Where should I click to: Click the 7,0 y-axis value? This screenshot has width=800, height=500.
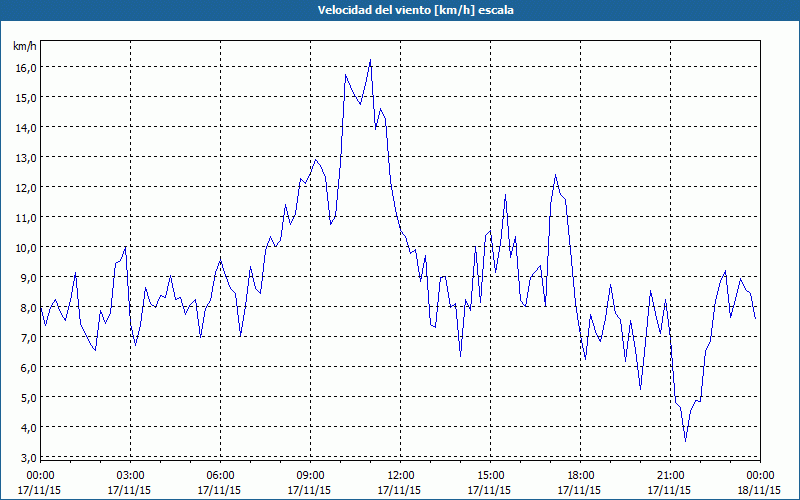pyautogui.click(x=29, y=338)
